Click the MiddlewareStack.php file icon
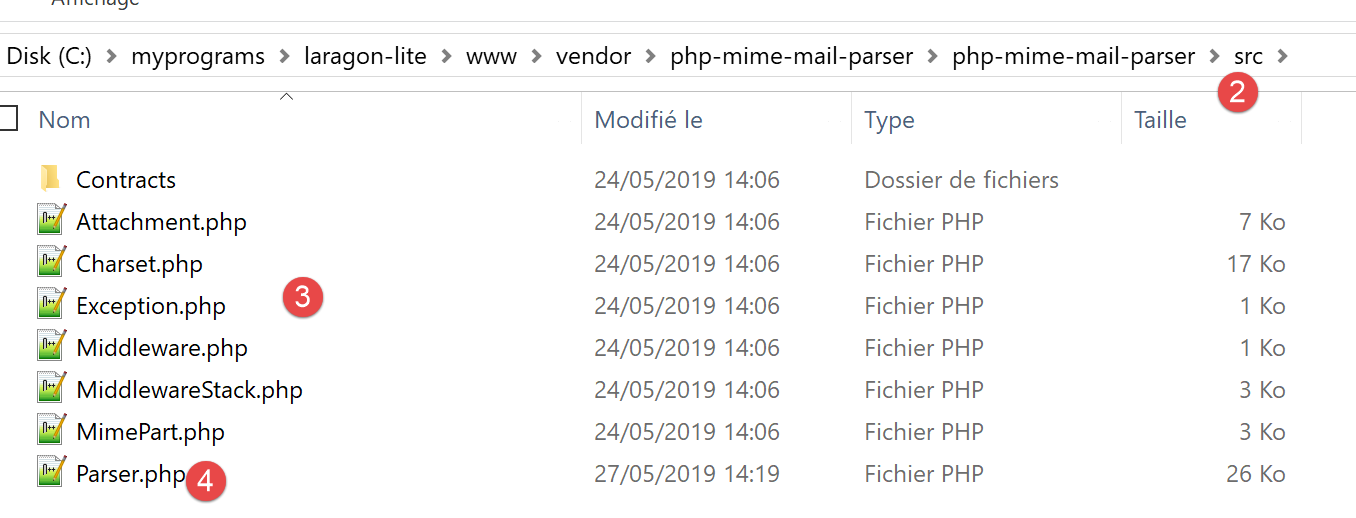Screen dimensions: 1356x518 [51, 389]
